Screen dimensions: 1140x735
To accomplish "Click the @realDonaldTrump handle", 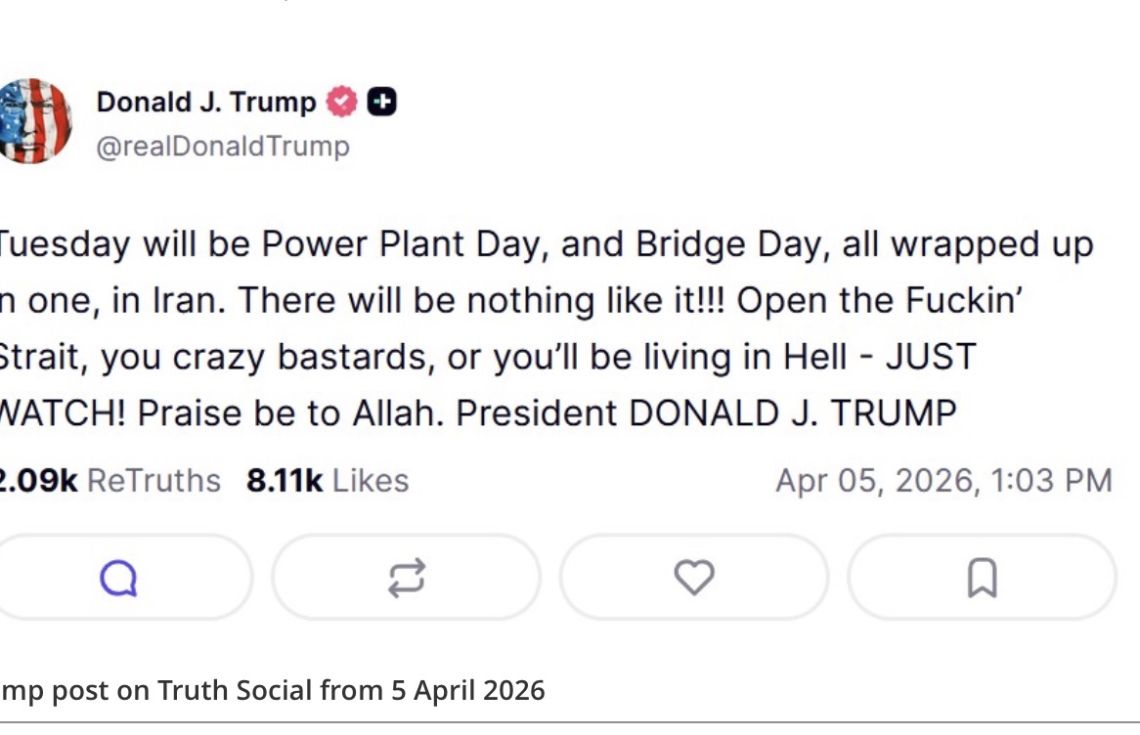I will pos(223,146).
